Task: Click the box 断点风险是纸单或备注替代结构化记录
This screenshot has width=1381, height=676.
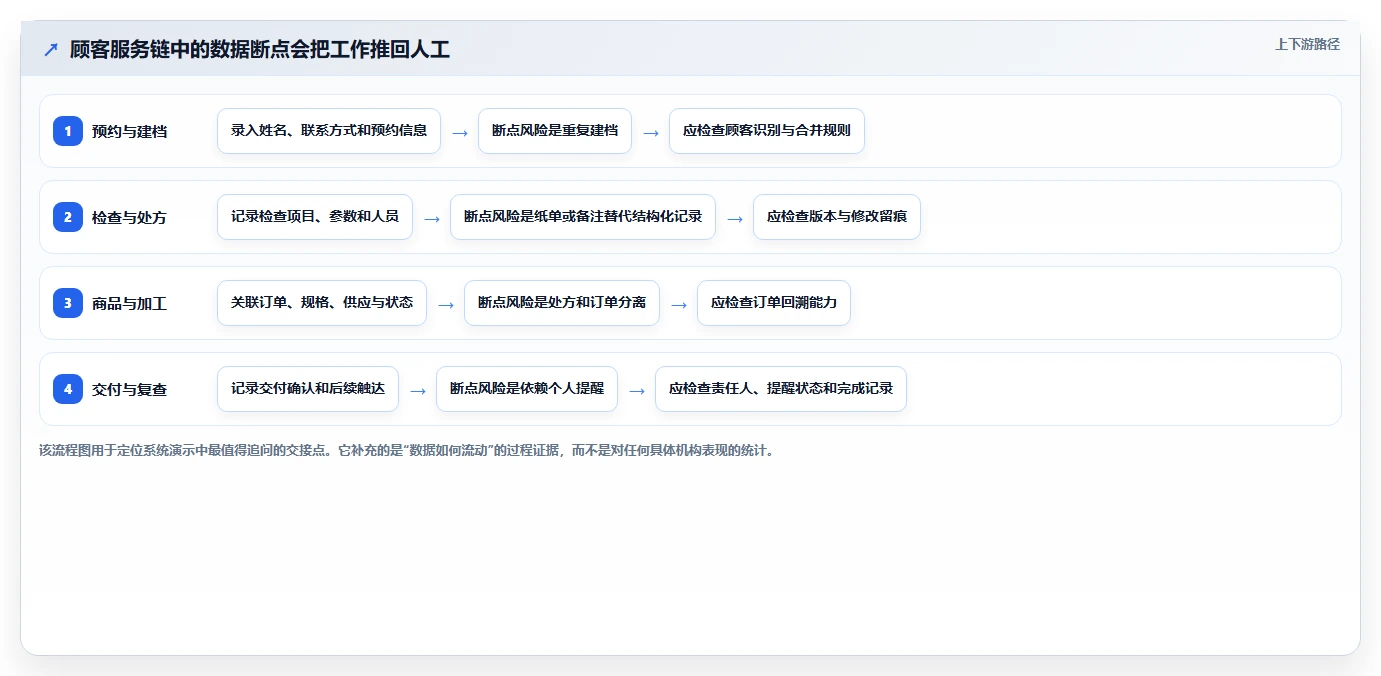Action: point(583,217)
